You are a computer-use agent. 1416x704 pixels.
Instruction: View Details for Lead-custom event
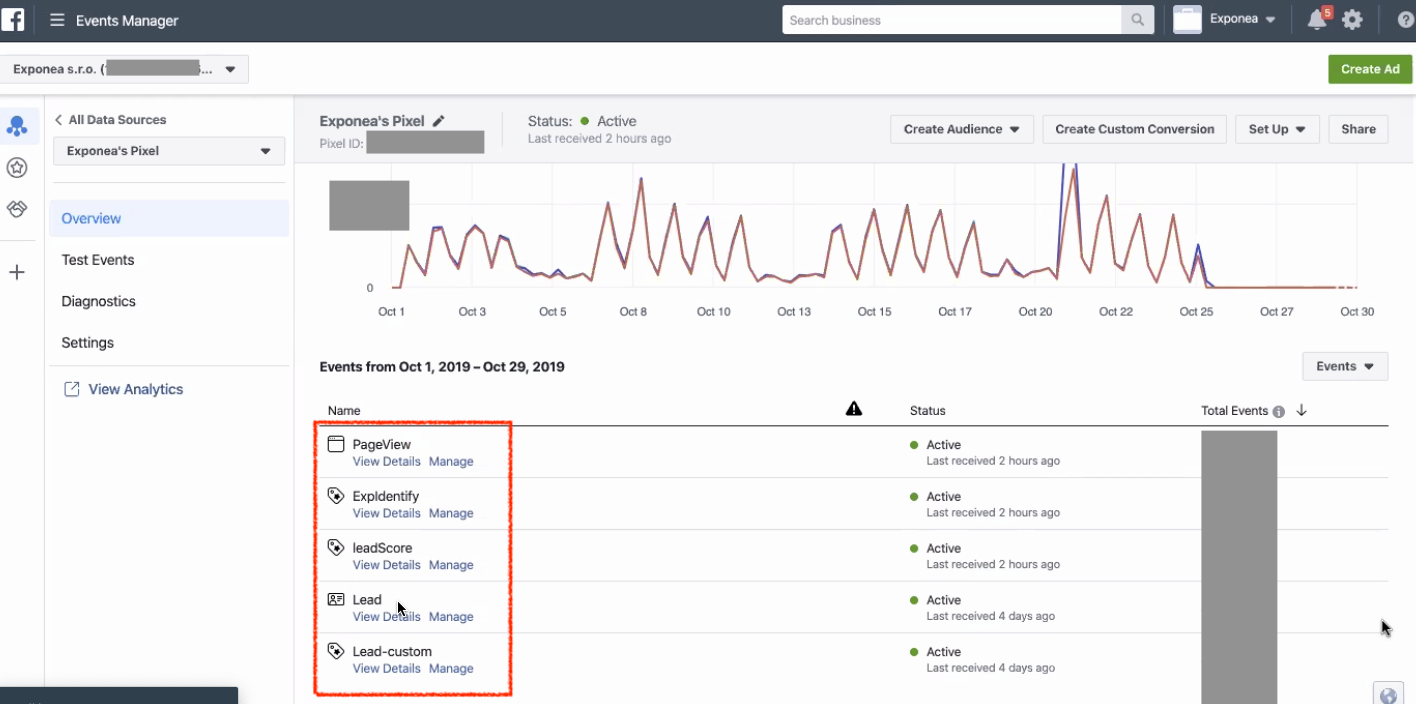click(386, 669)
